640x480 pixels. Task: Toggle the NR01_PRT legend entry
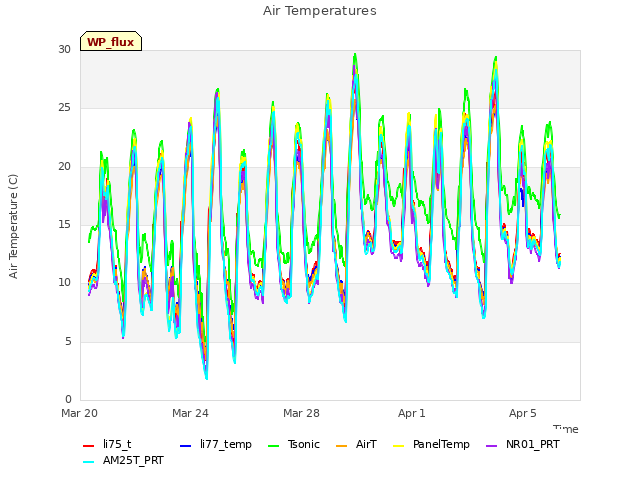click(523, 444)
